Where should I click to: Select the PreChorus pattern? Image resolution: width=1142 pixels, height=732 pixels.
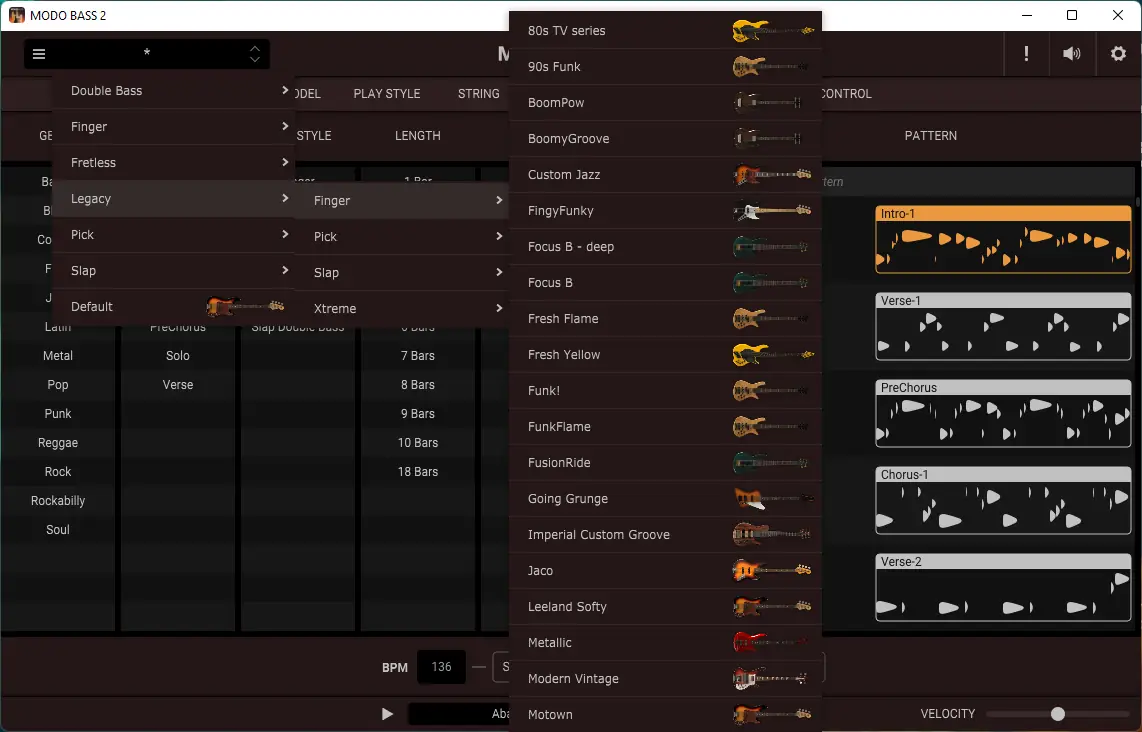(x=1003, y=413)
